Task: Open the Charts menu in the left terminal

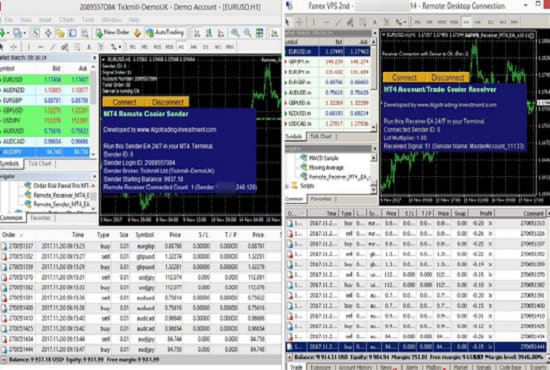Action: [67, 20]
